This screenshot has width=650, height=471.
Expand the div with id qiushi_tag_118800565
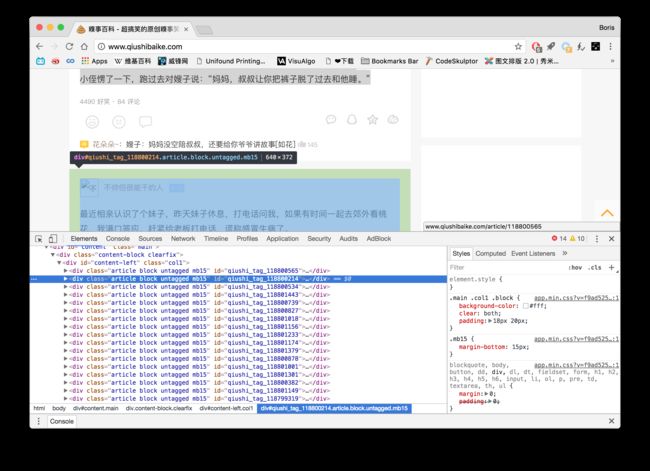pos(65,271)
